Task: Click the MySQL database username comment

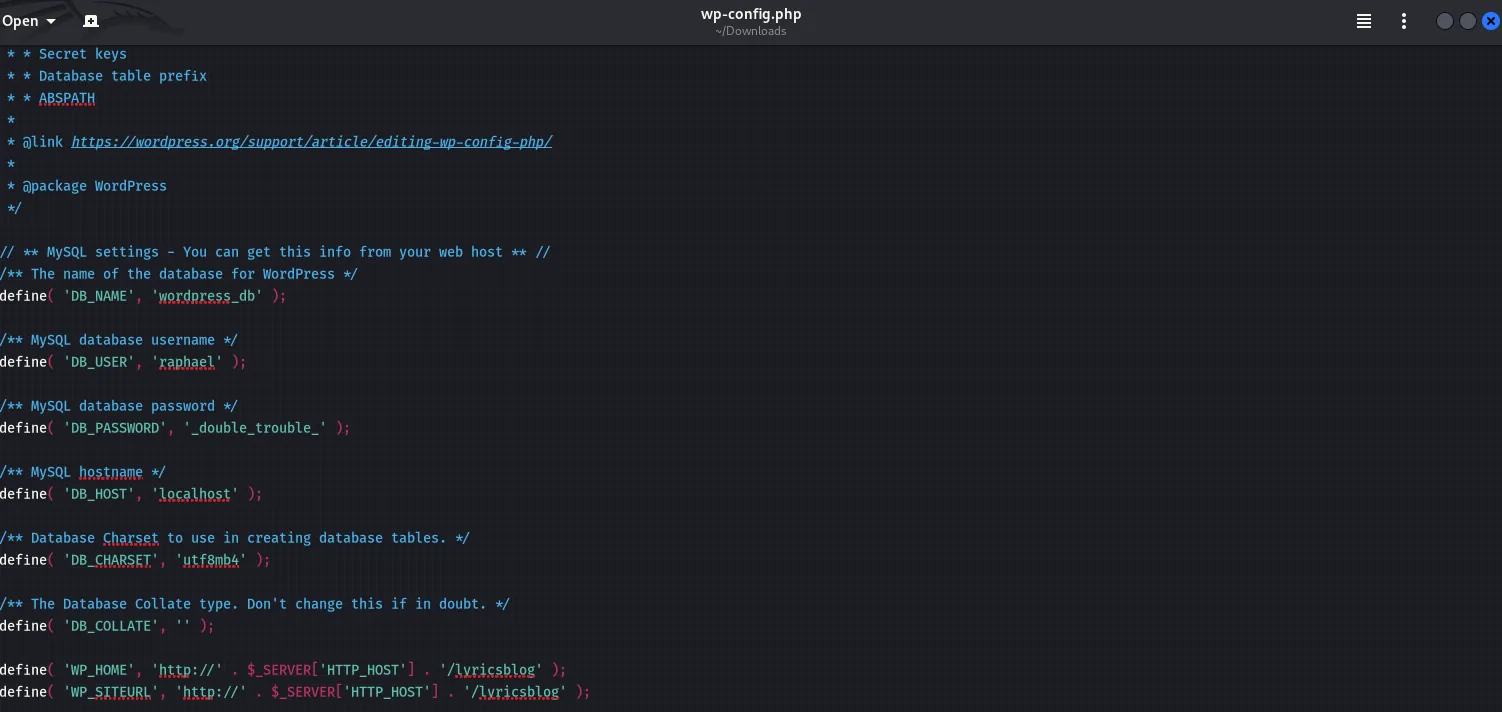Action: 119,340
